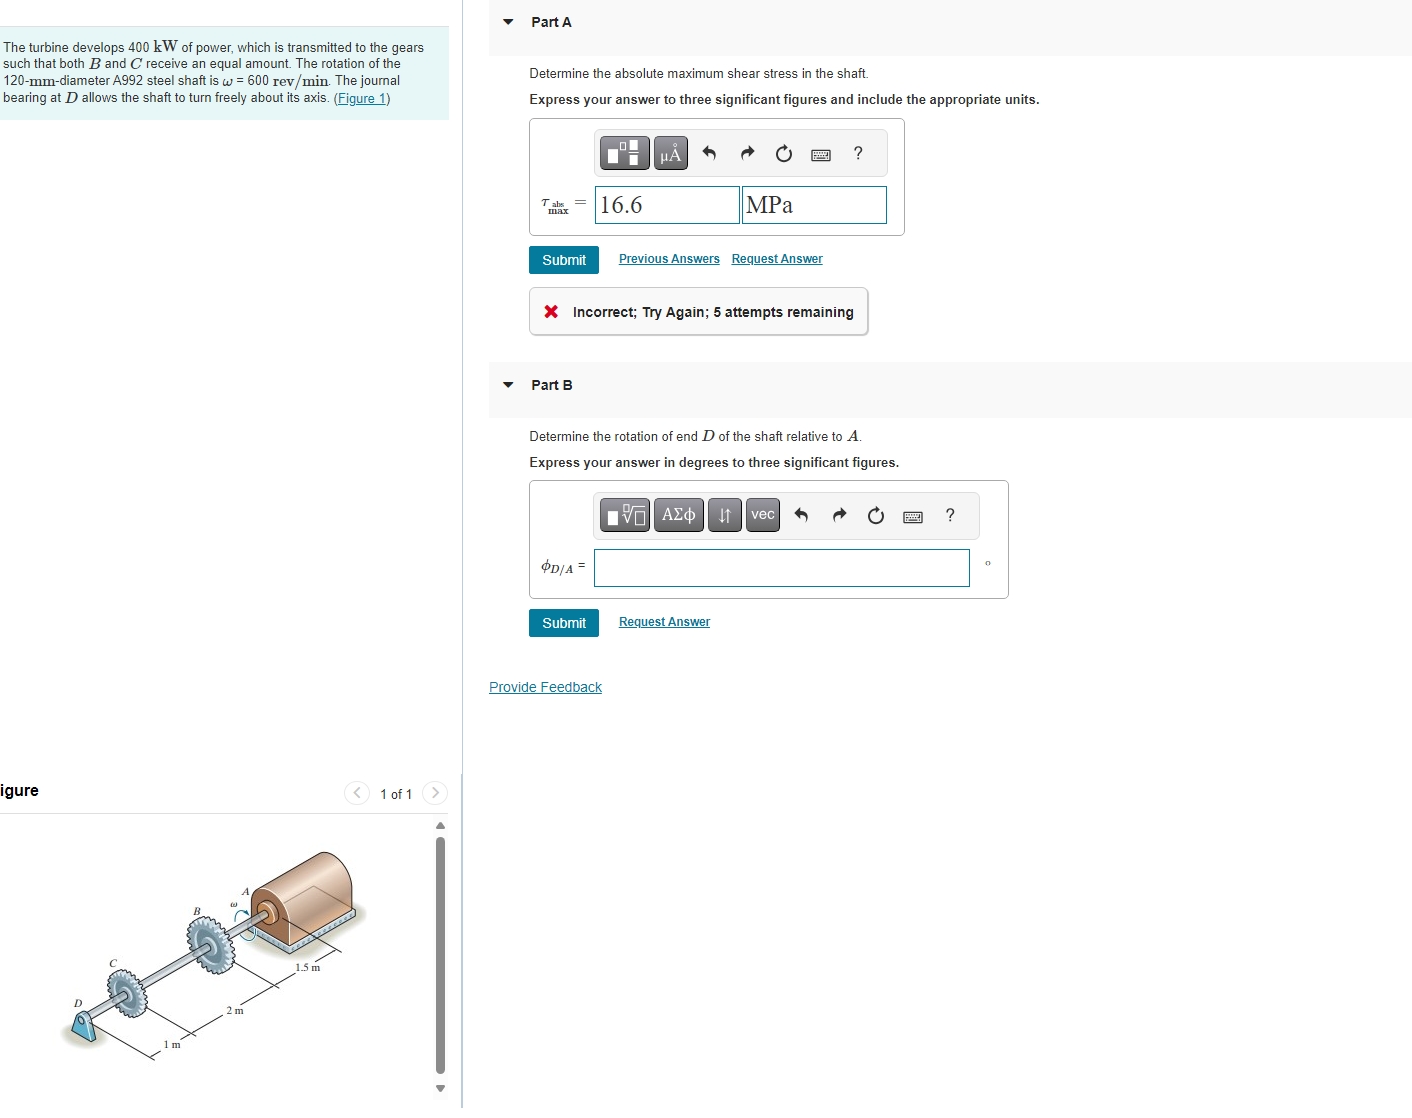Redo in Part A answer toolbar
The image size is (1412, 1118).
click(x=747, y=153)
